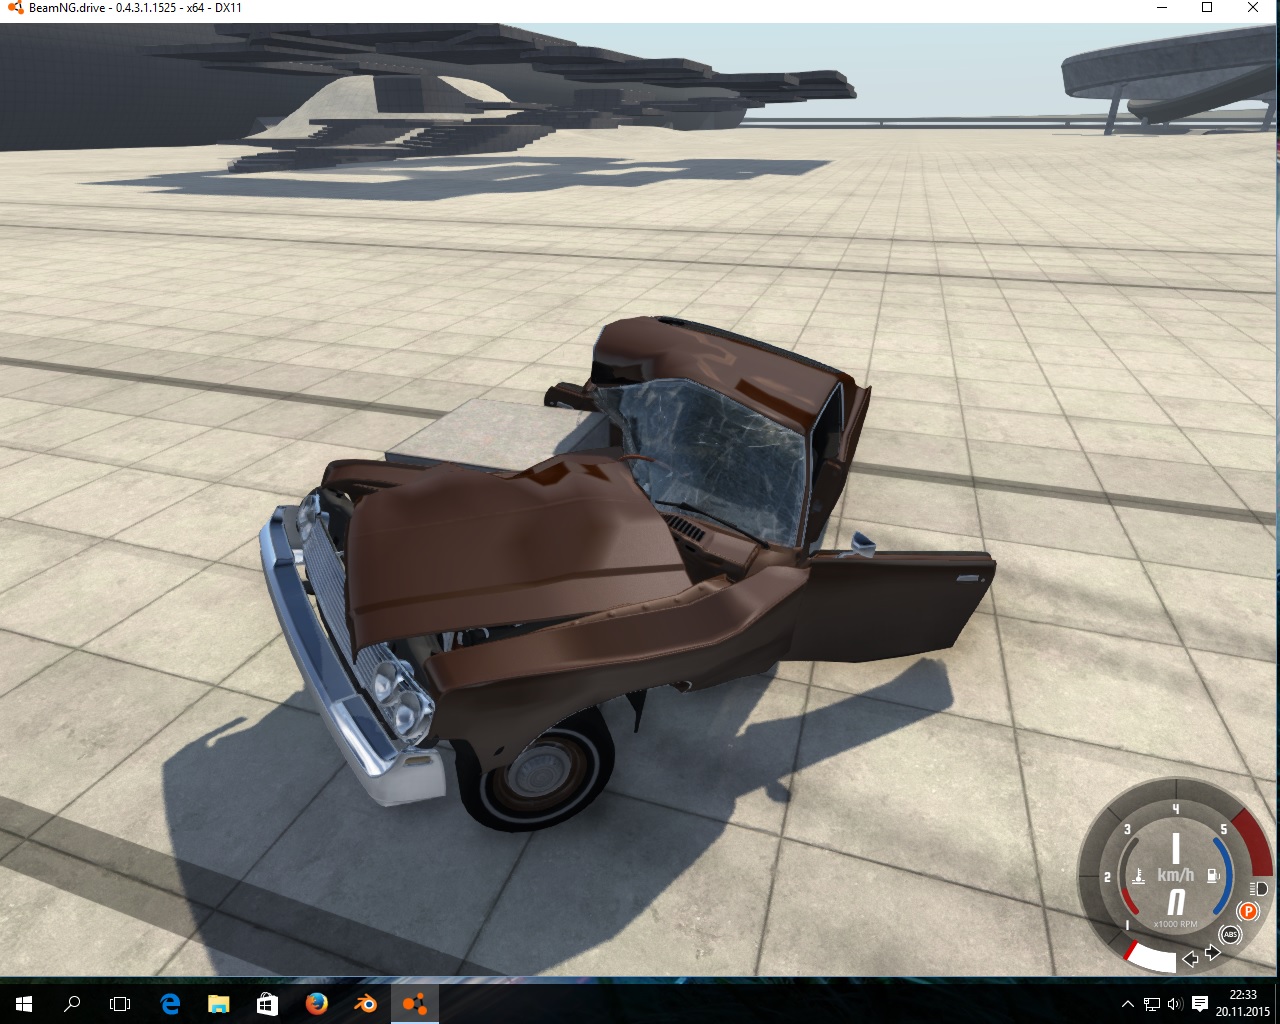Image resolution: width=1280 pixels, height=1024 pixels.
Task: Click the x1000 RPM label
Action: (x=1175, y=924)
